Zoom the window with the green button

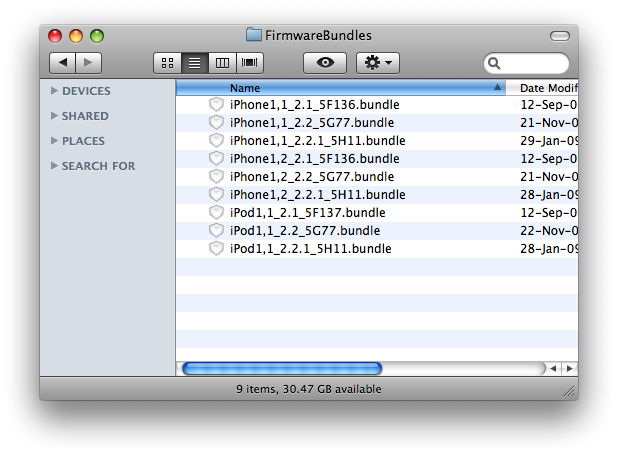97,36
